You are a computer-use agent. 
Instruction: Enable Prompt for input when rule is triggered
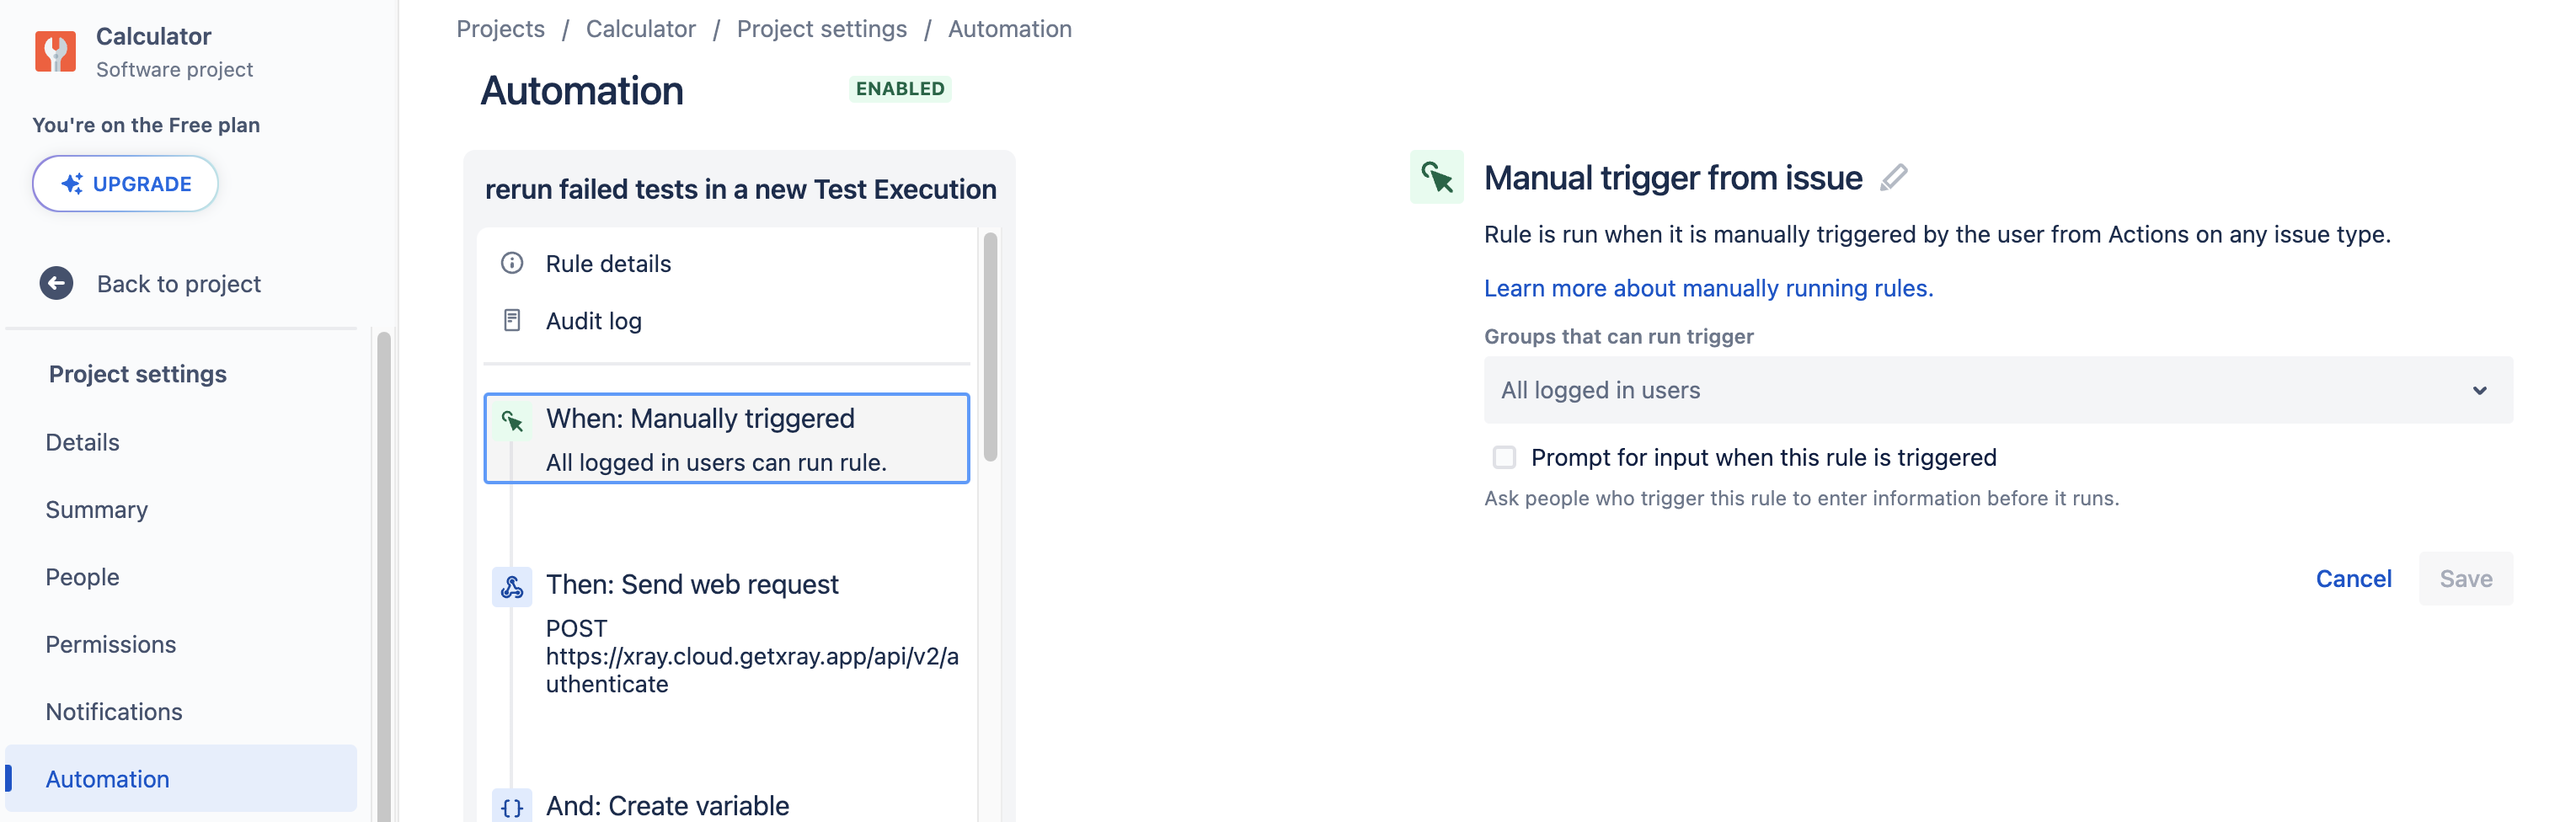(x=1504, y=457)
